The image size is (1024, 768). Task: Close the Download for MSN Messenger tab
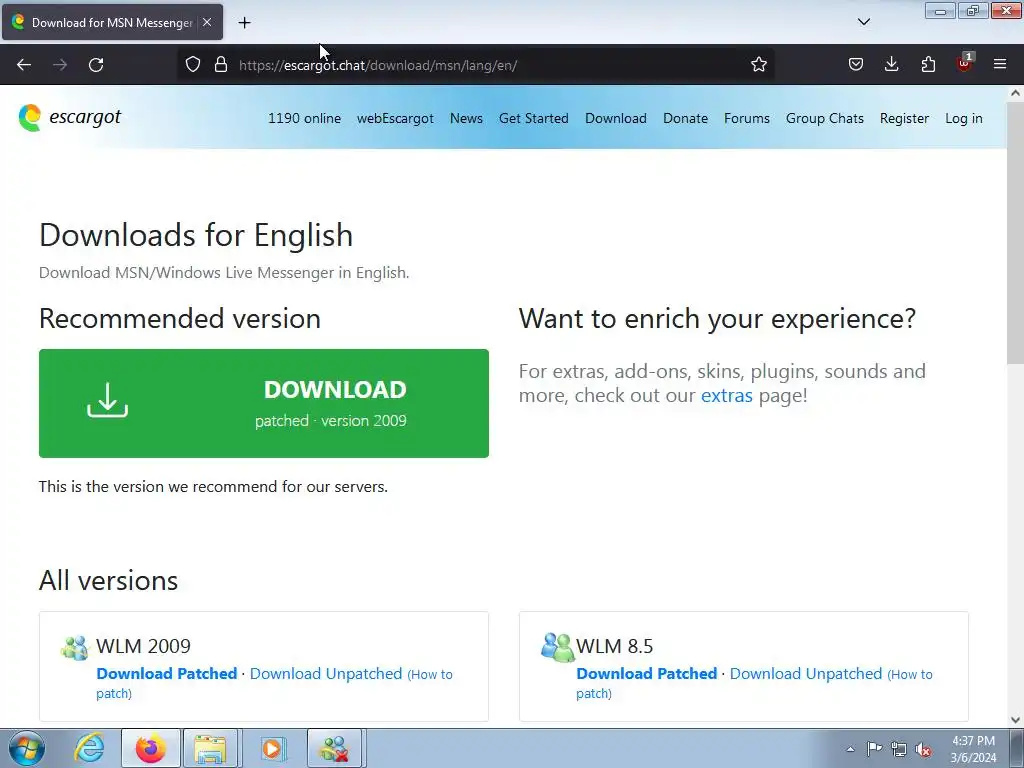point(207,22)
